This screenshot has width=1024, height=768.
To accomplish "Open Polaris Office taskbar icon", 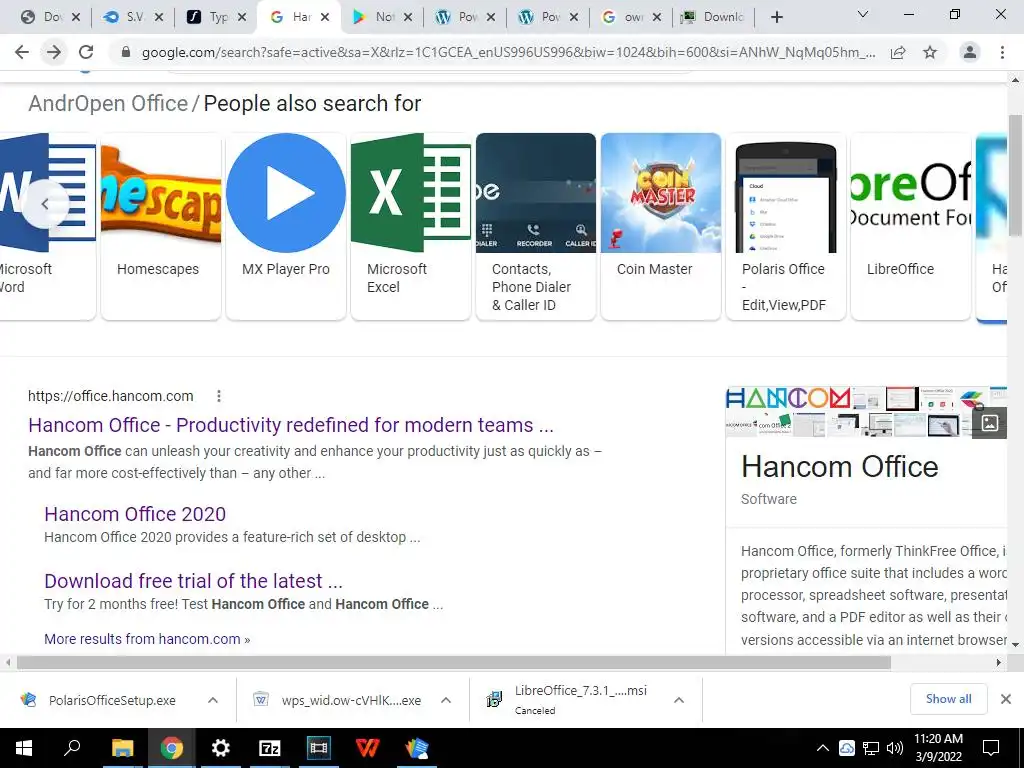I will tap(416, 748).
